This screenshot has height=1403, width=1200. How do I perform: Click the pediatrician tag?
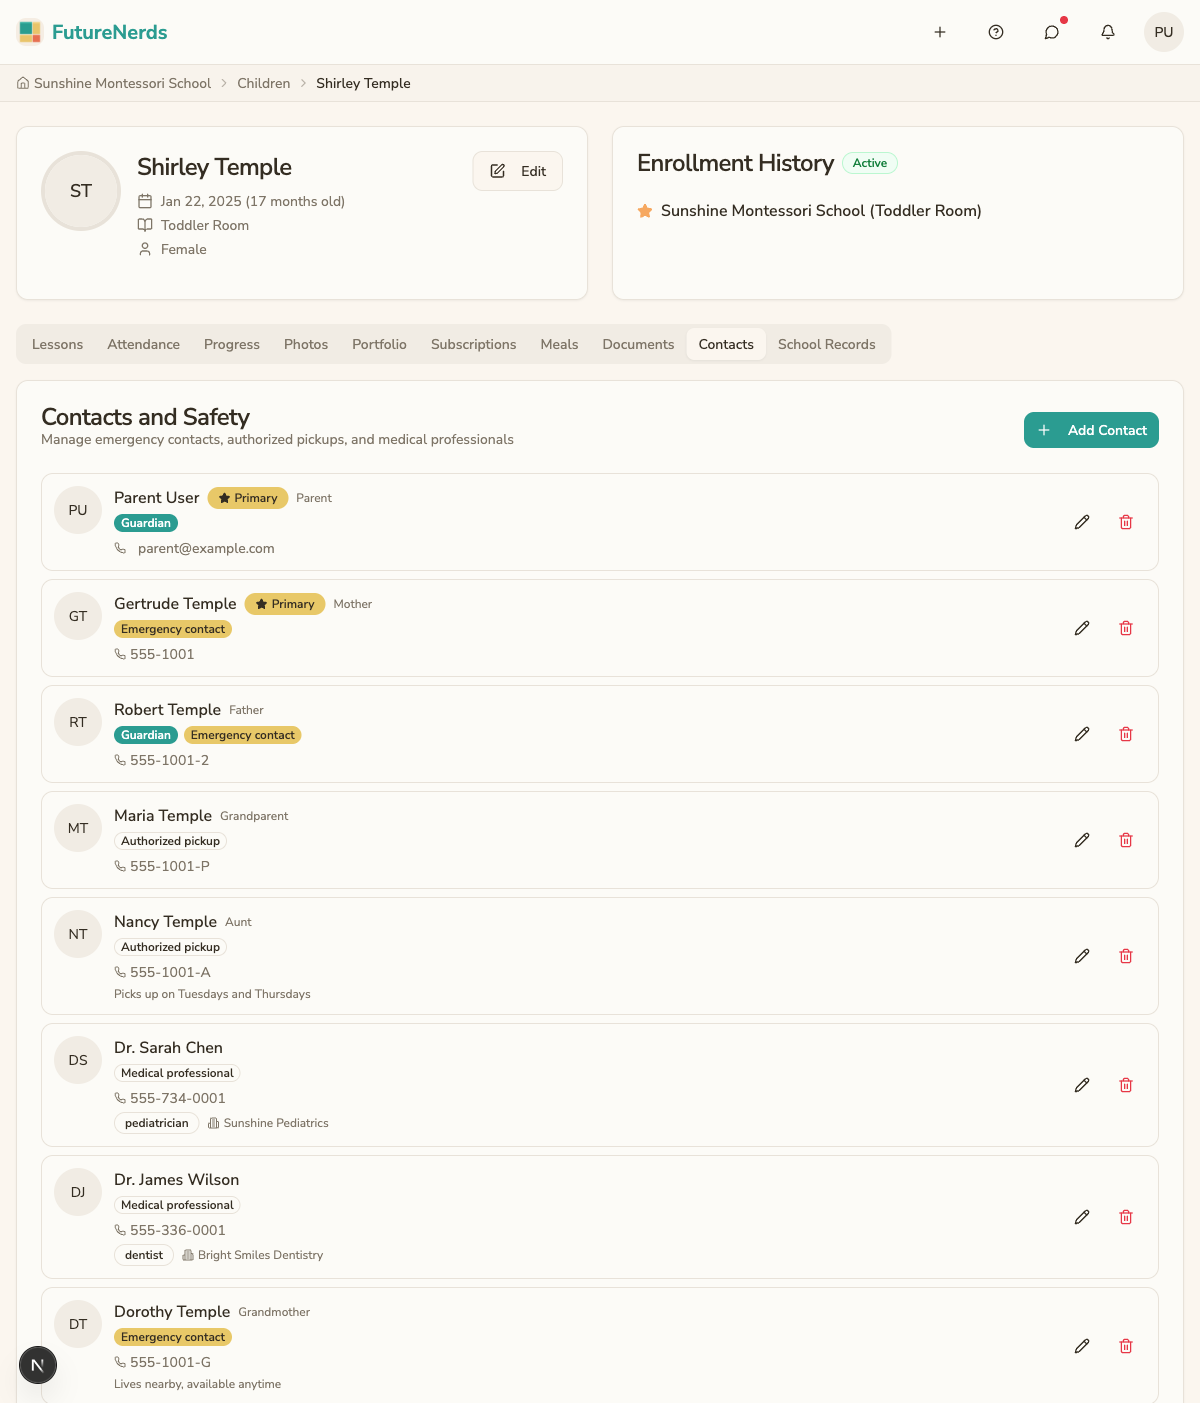pyautogui.click(x=157, y=1123)
